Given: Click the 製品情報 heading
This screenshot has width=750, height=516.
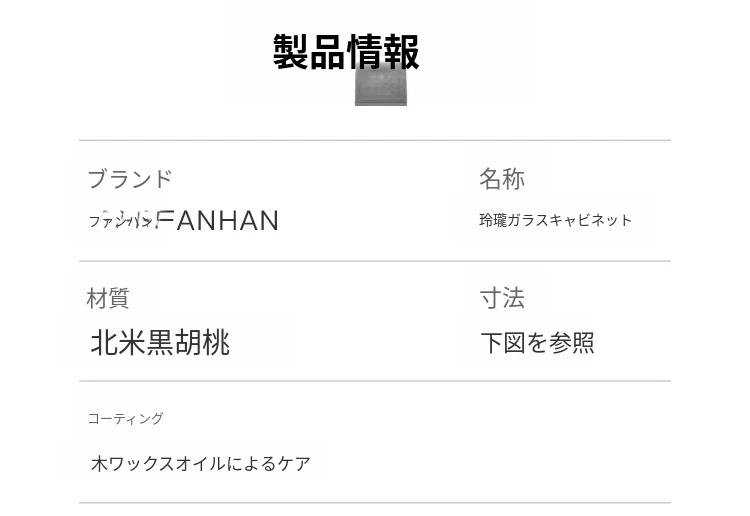Looking at the screenshot, I should [346, 52].
